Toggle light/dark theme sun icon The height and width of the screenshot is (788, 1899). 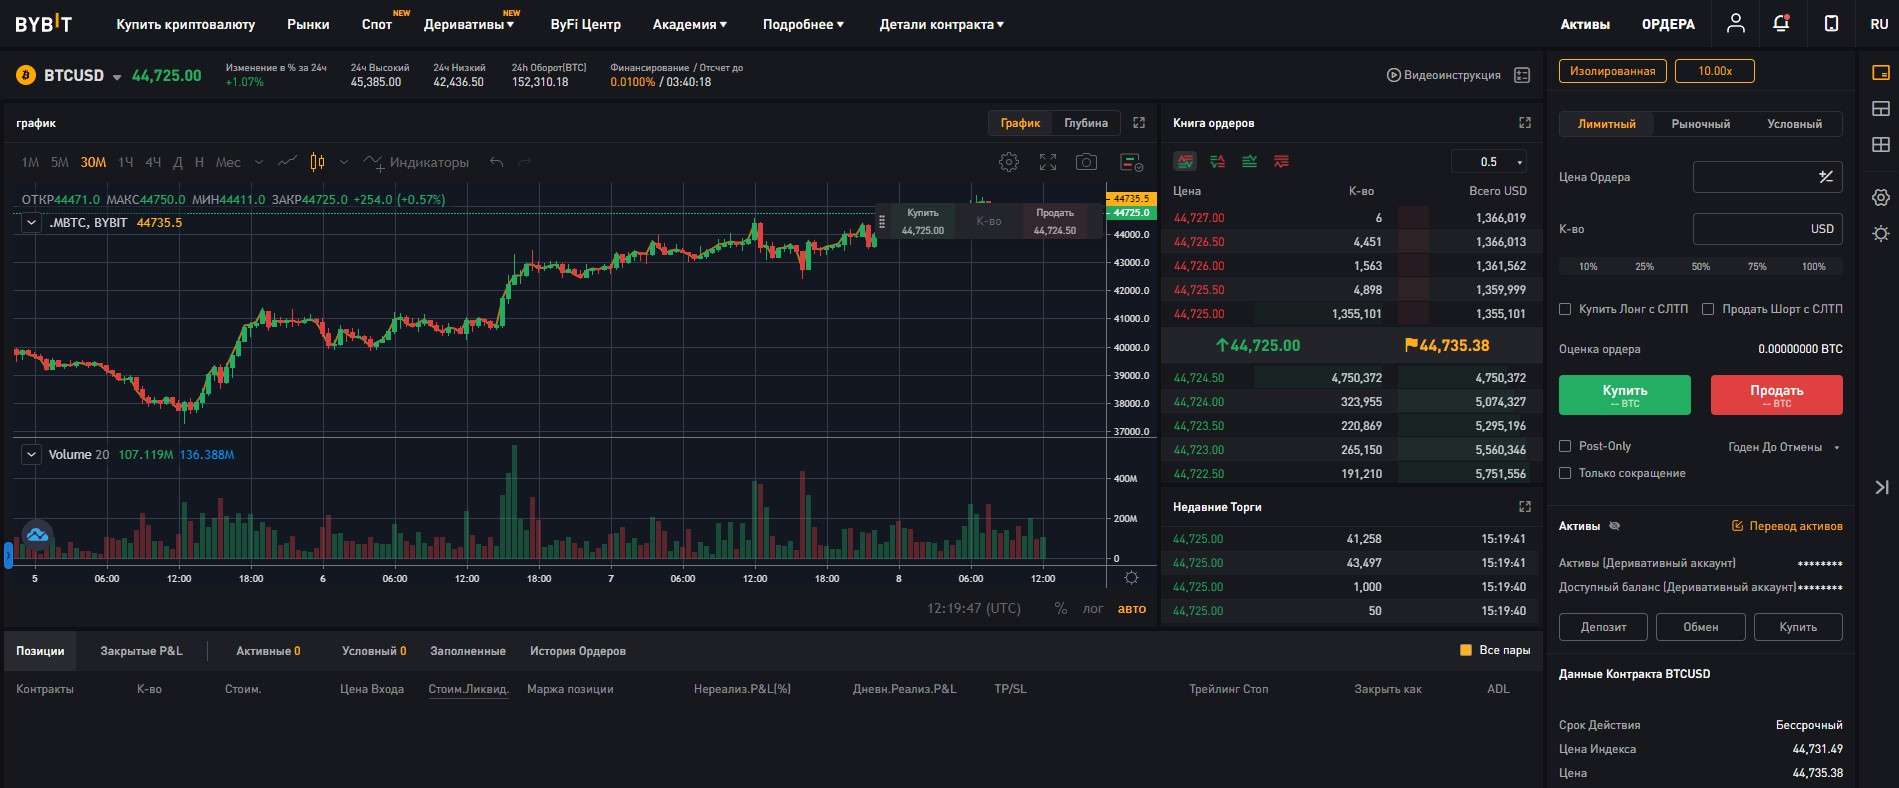[x=1880, y=234]
